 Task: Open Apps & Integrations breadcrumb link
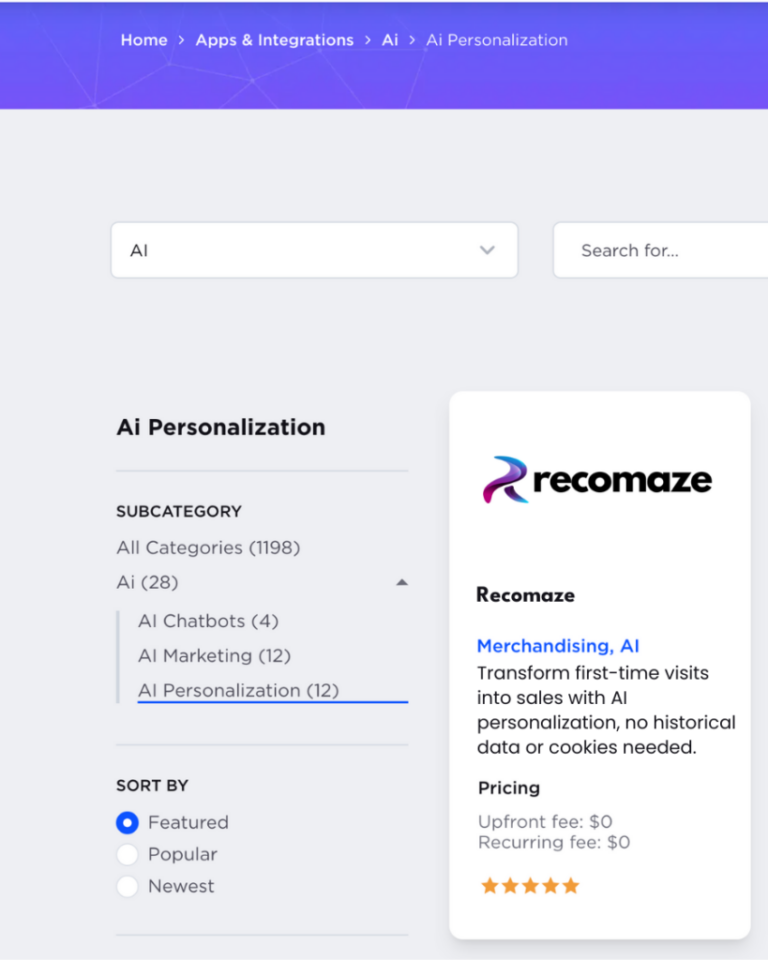click(274, 40)
